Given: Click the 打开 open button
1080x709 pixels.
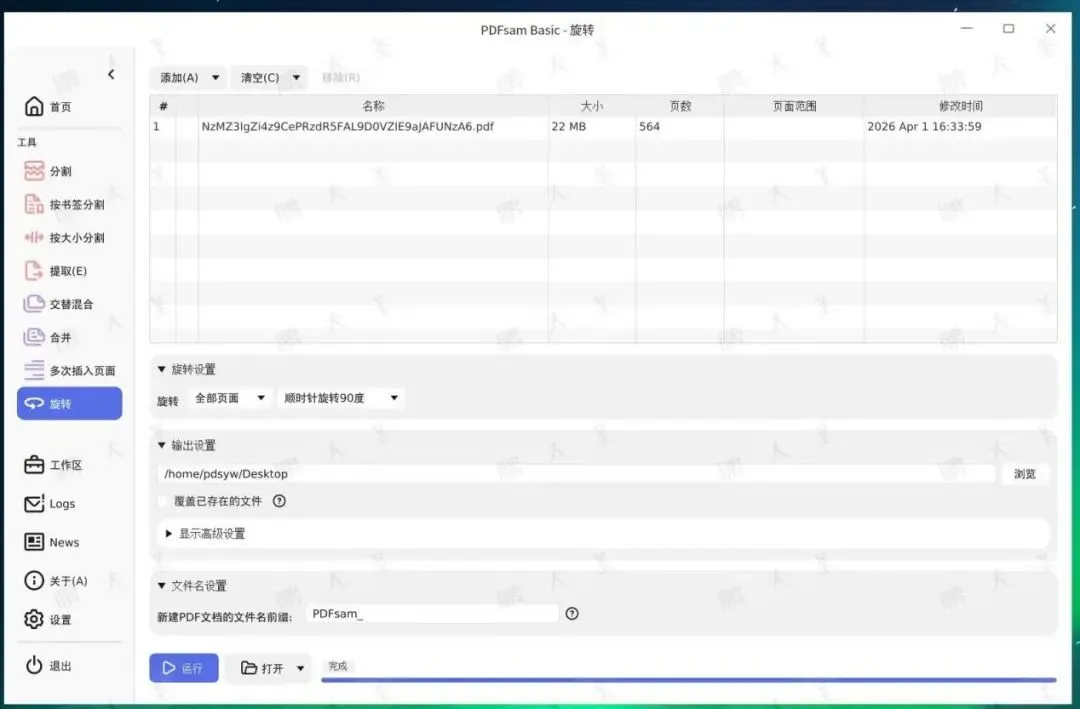Looking at the screenshot, I should [x=262, y=668].
